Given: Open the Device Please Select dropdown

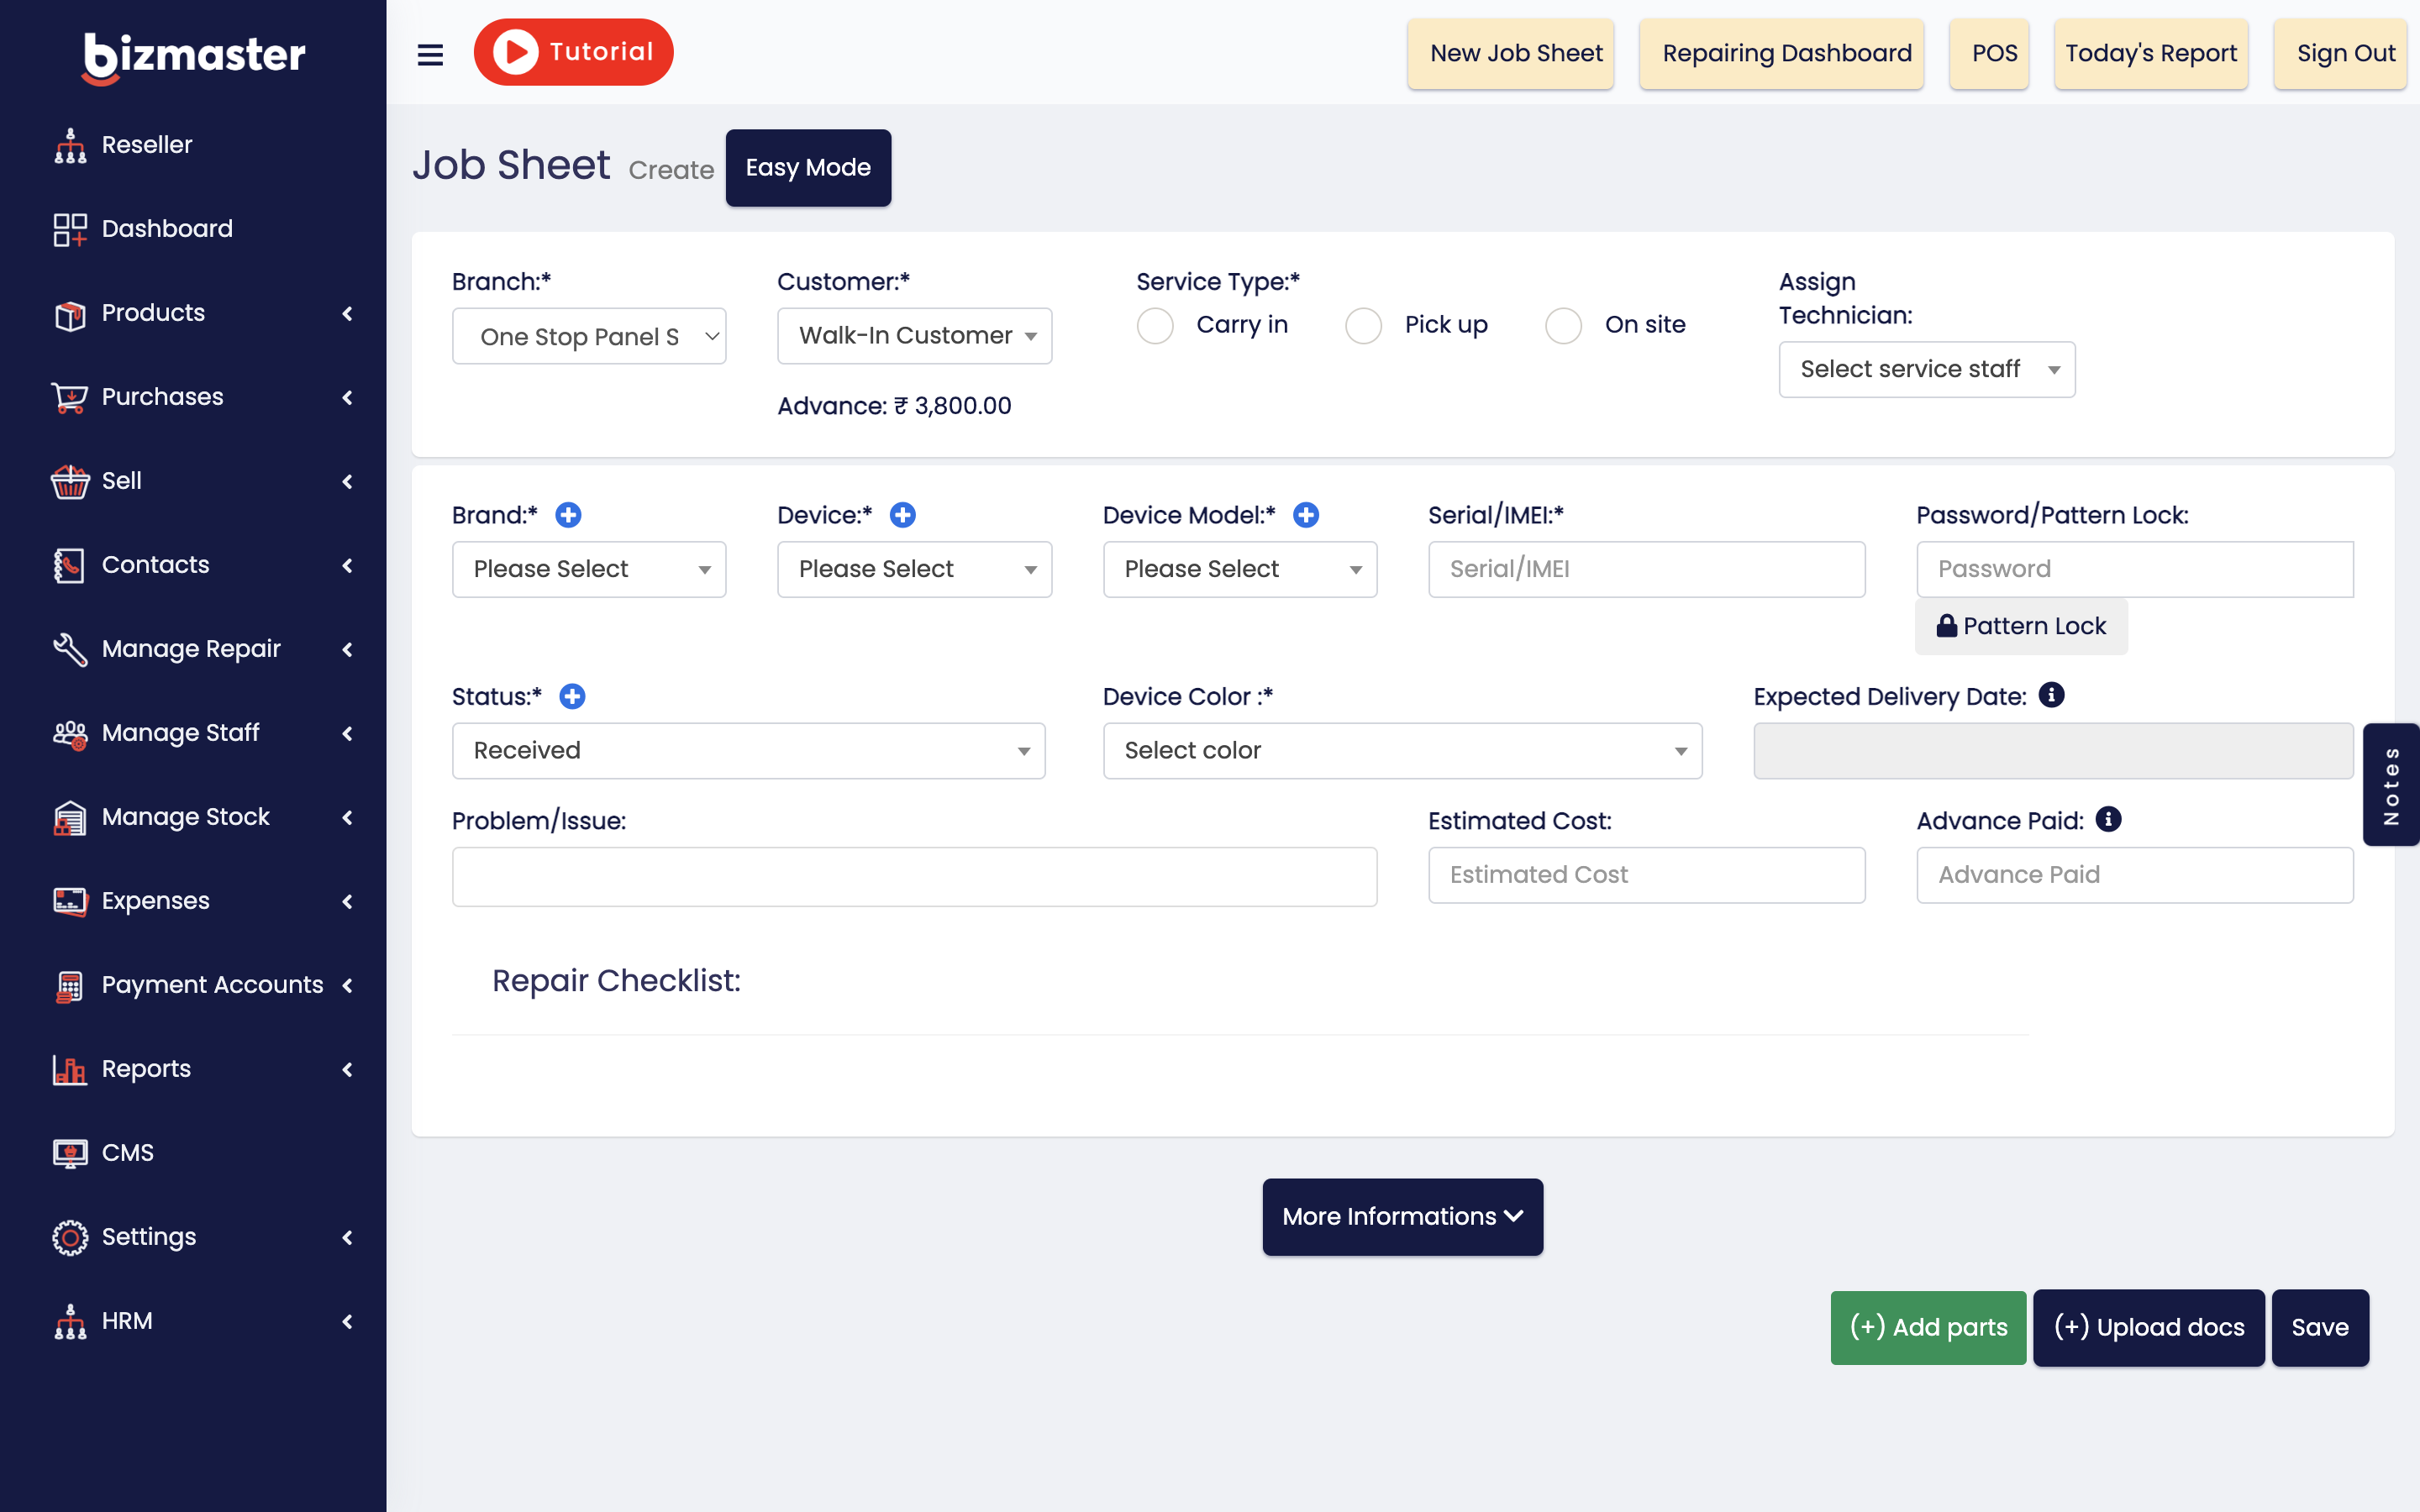Looking at the screenshot, I should click(x=914, y=569).
